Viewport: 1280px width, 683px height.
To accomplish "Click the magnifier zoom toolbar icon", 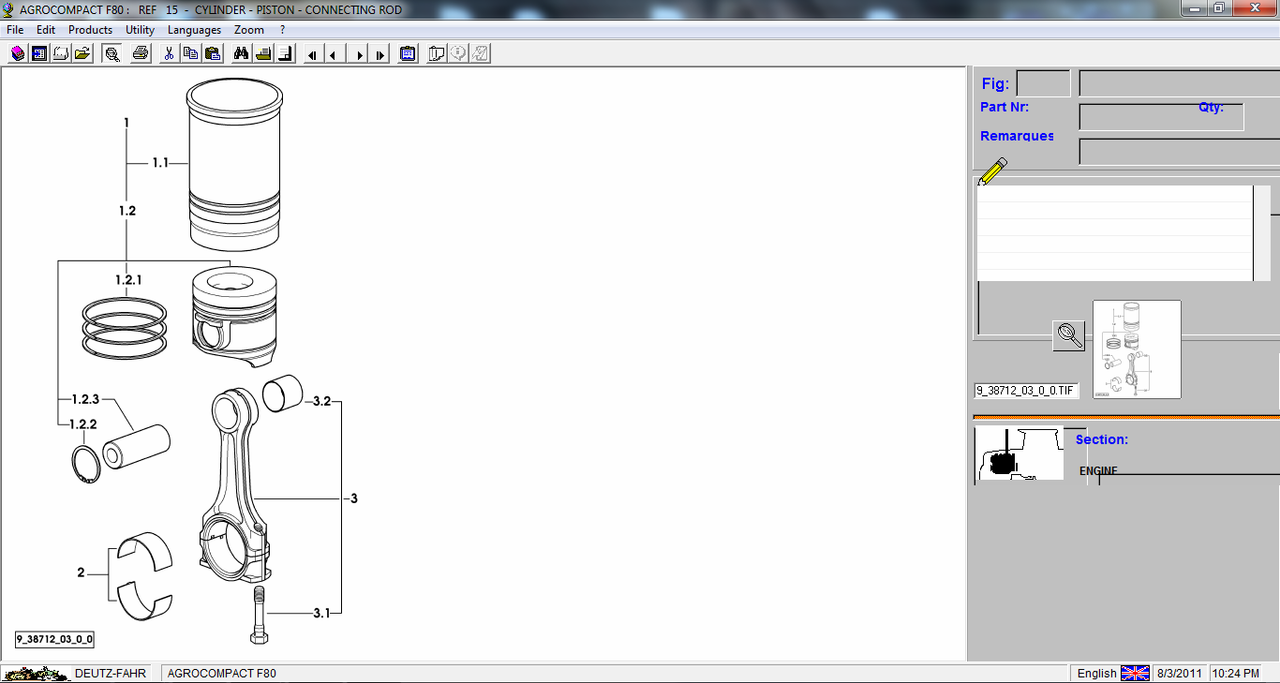I will tap(112, 54).
